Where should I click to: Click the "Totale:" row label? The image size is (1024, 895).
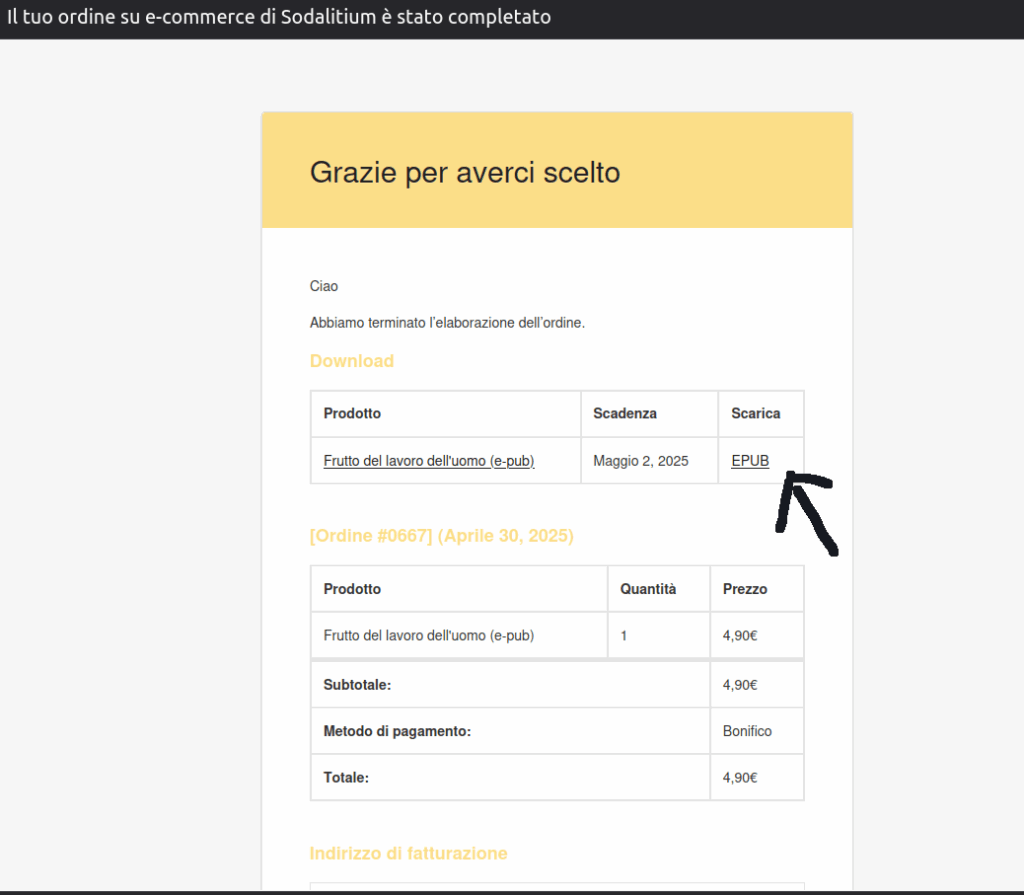pos(346,777)
